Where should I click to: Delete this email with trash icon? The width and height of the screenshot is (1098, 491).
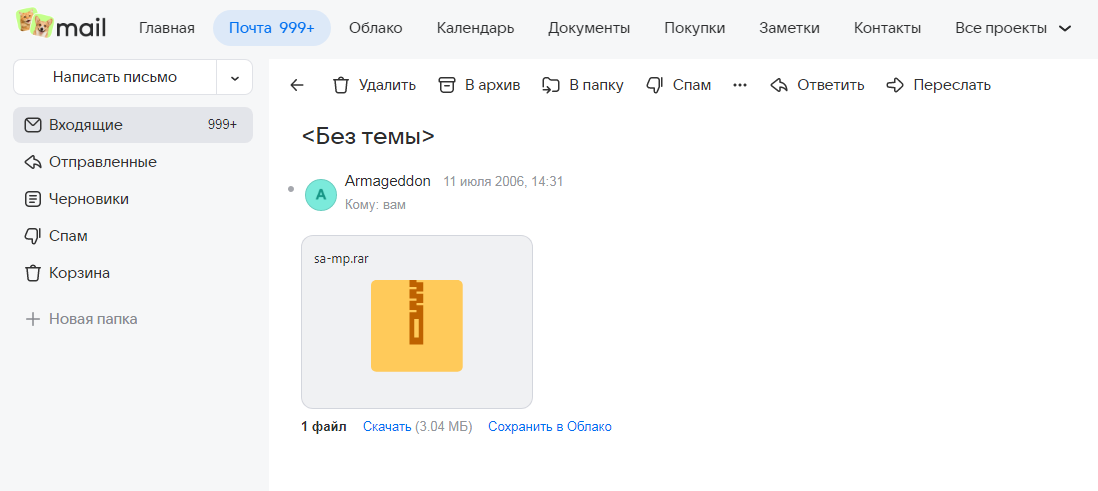(x=341, y=85)
